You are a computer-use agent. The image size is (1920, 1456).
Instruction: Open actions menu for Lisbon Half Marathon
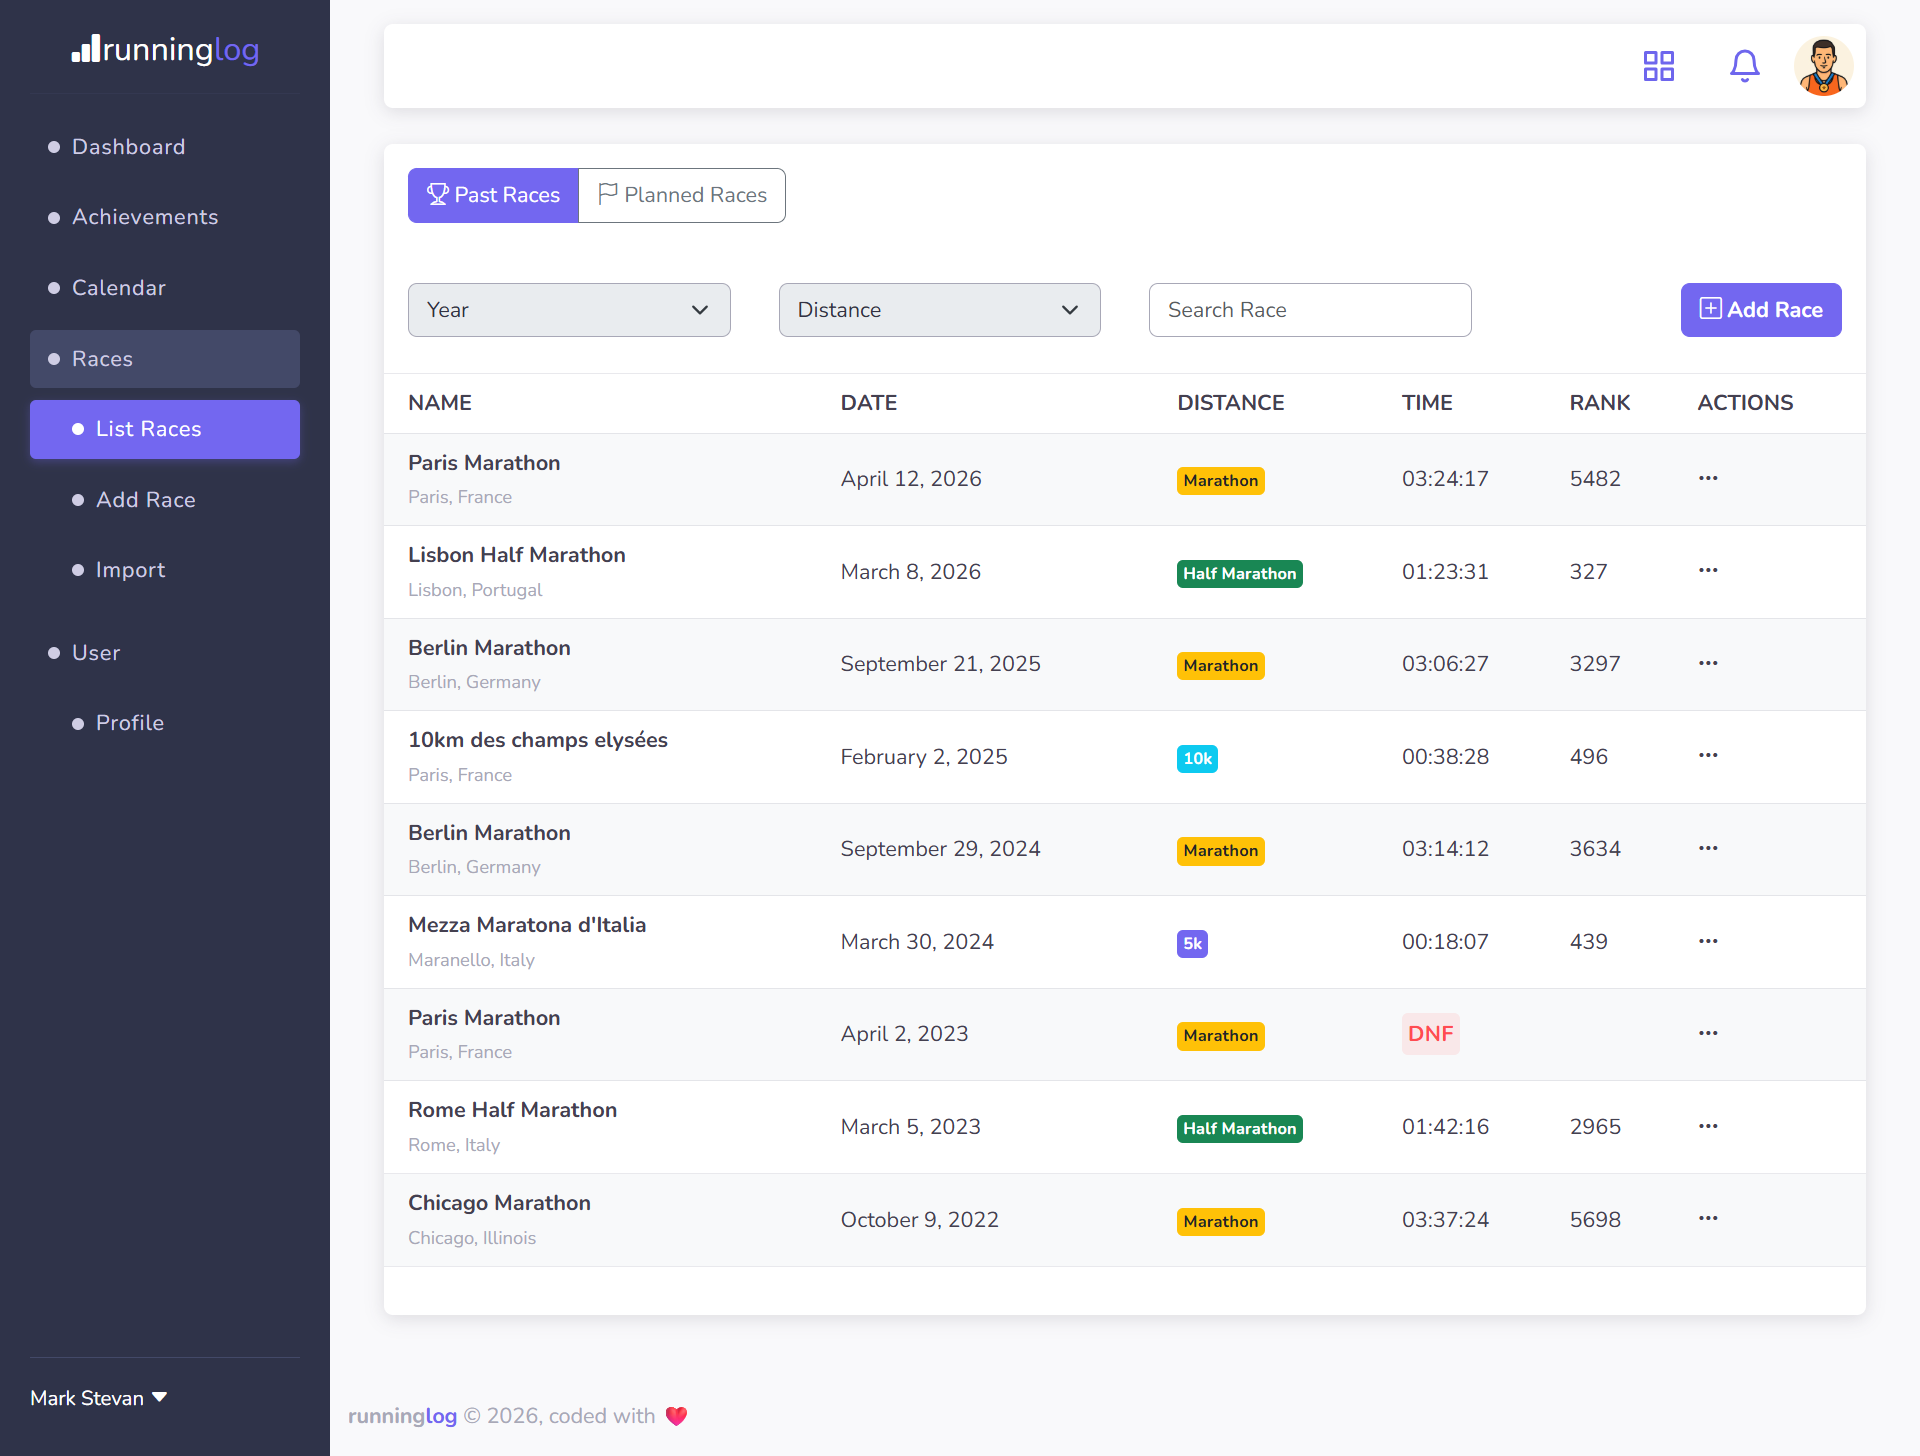[x=1708, y=570]
